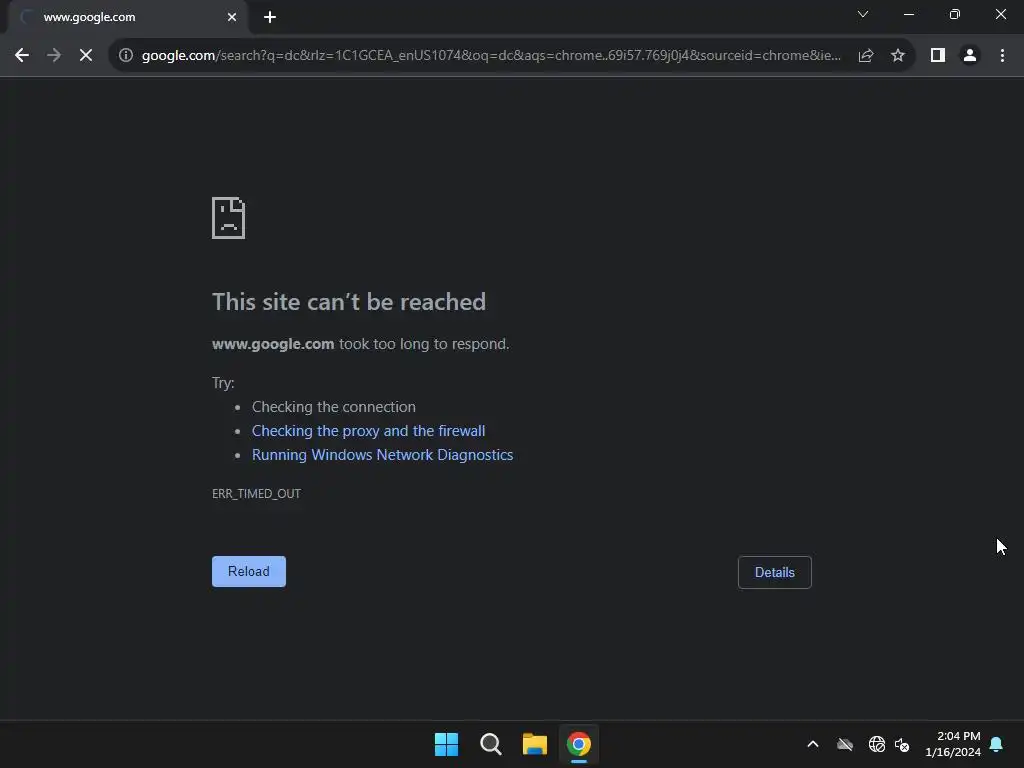Open Chrome three-dot menu
The width and height of the screenshot is (1024, 768).
tap(1002, 56)
